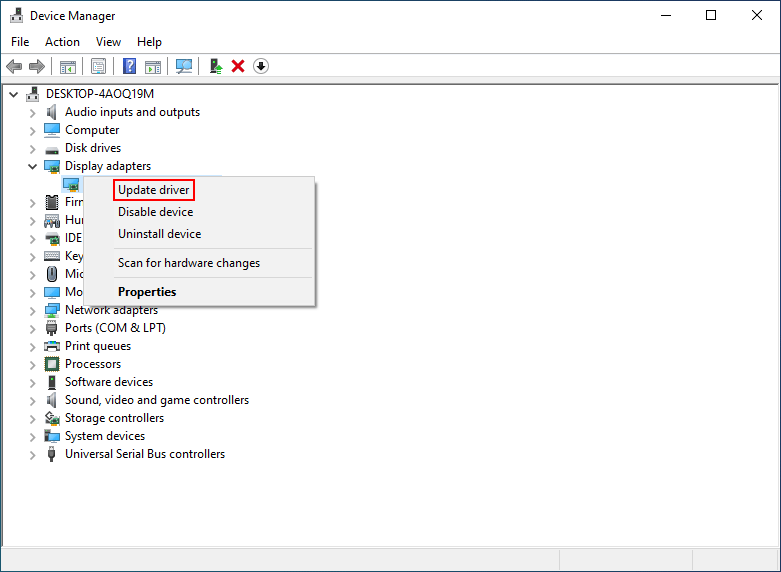Select the Software devices label
Viewport: 781px width, 572px height.
pyautogui.click(x=109, y=382)
